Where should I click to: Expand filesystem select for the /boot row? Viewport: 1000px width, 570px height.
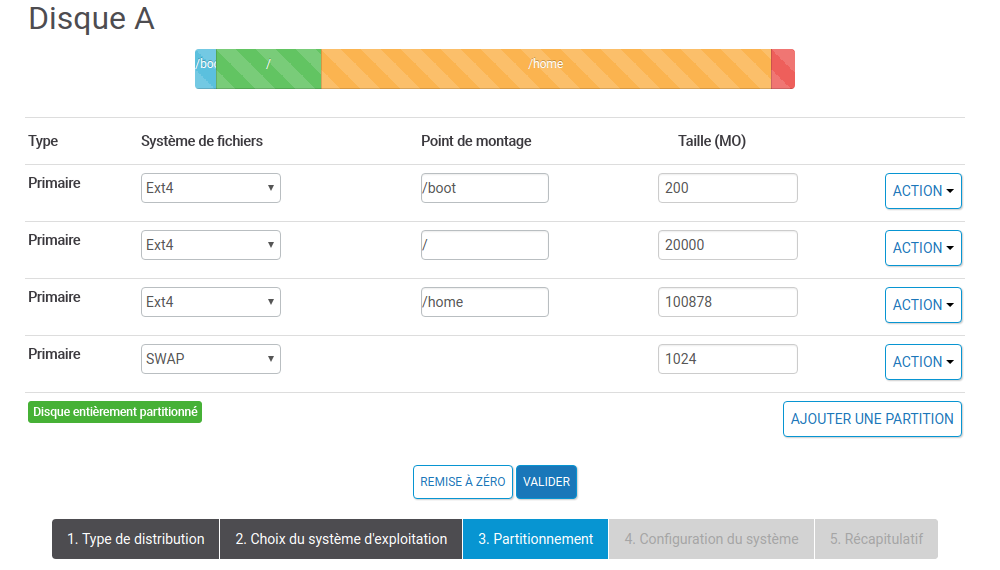click(211, 188)
